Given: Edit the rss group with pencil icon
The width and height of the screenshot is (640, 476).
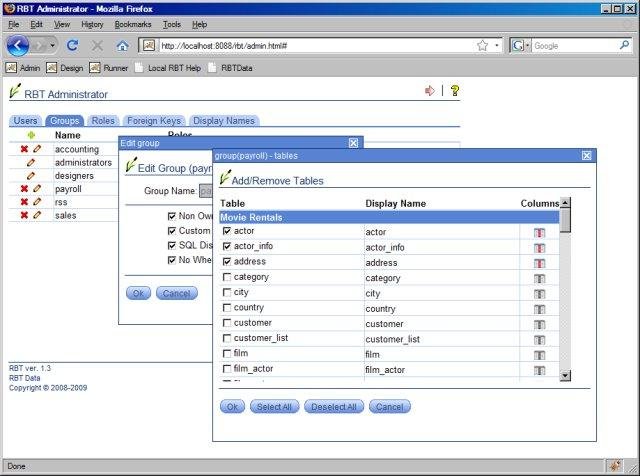Looking at the screenshot, I should click(x=37, y=202).
